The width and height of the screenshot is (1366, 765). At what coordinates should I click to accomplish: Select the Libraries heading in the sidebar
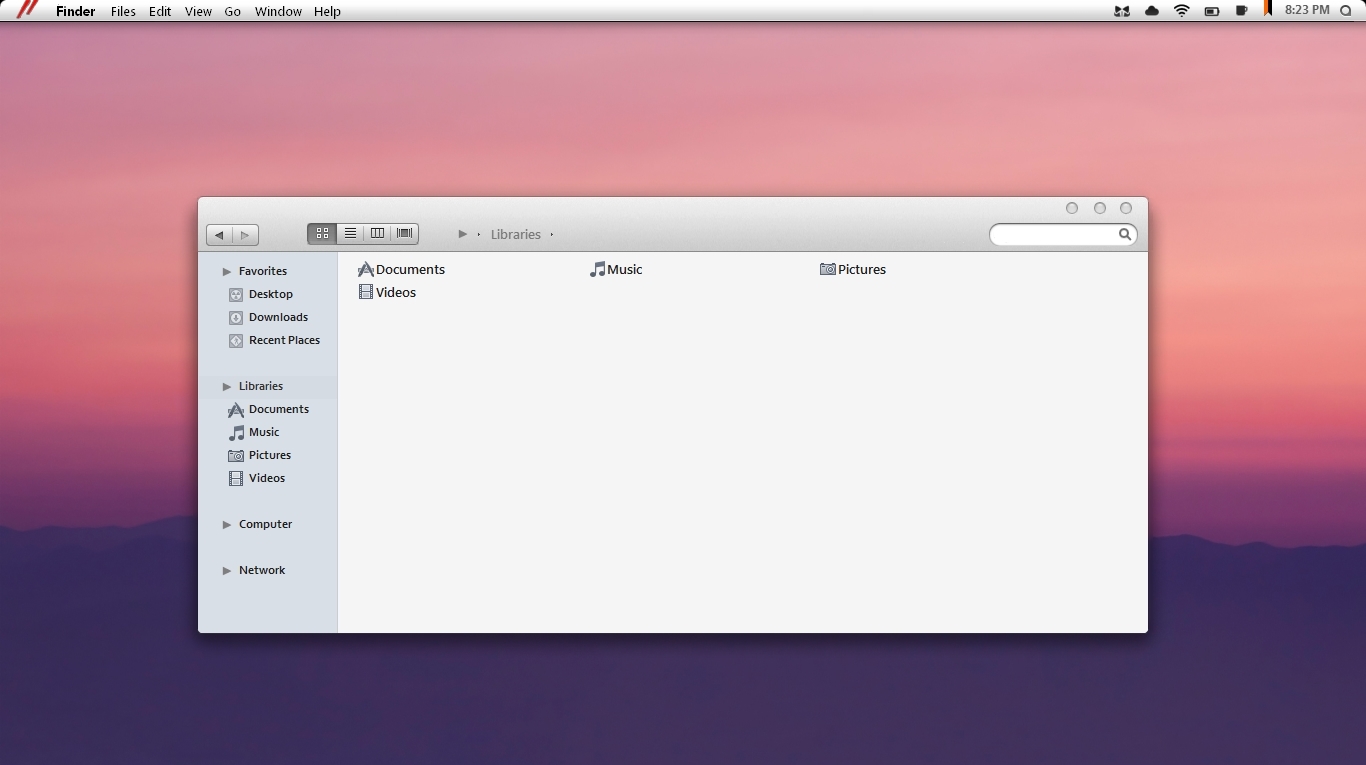261,386
